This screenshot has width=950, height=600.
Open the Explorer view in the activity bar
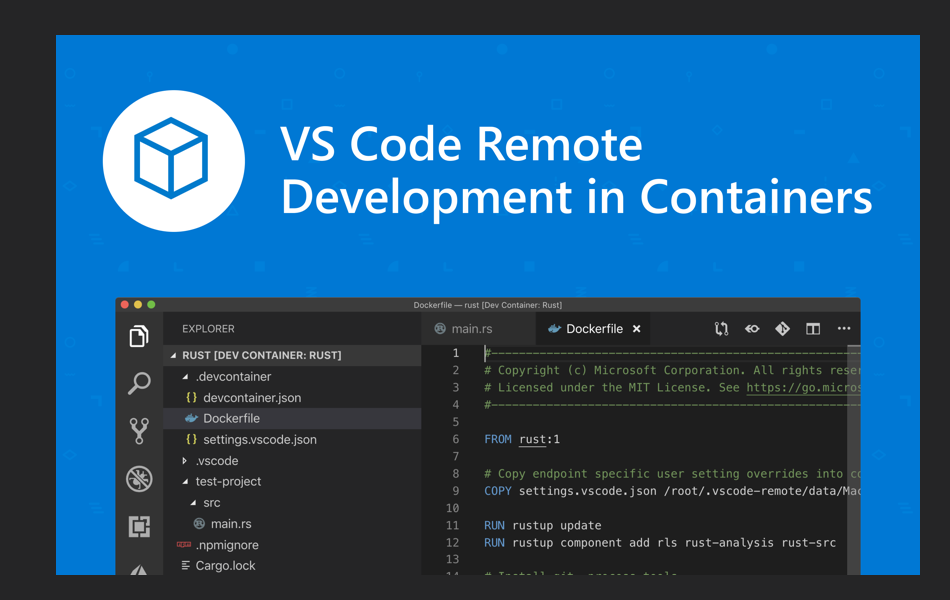point(139,337)
